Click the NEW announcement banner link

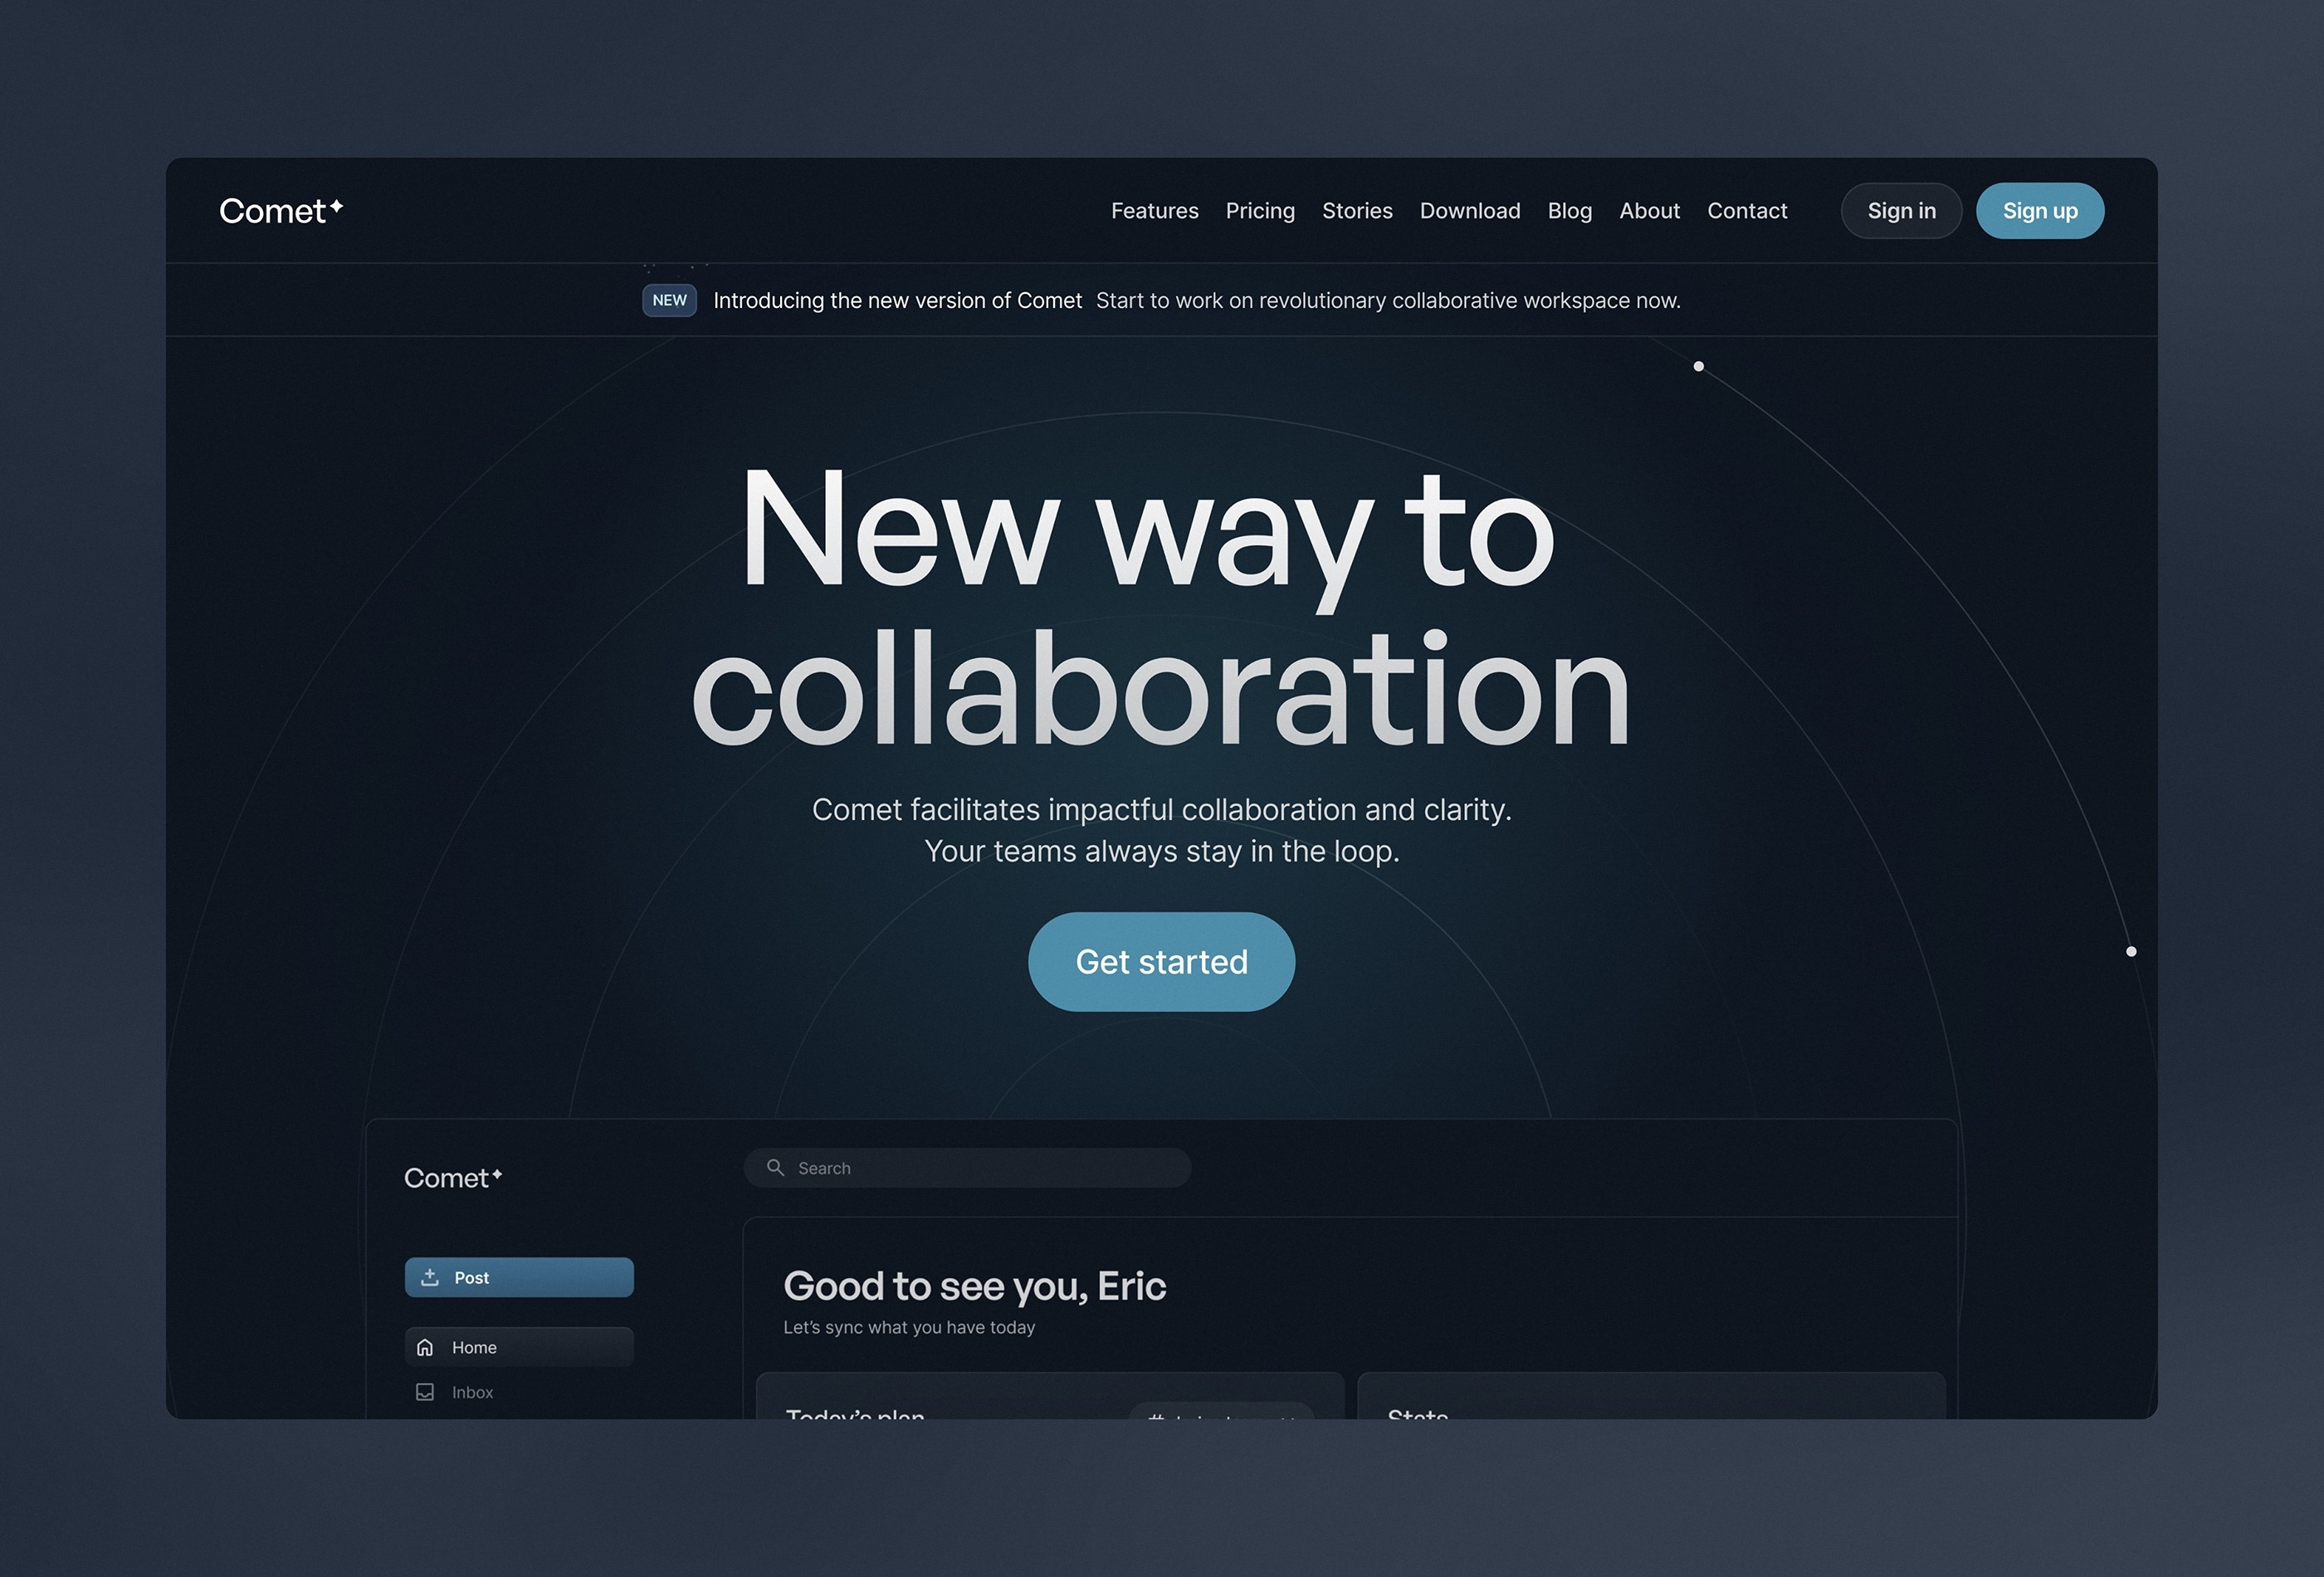coord(1161,299)
